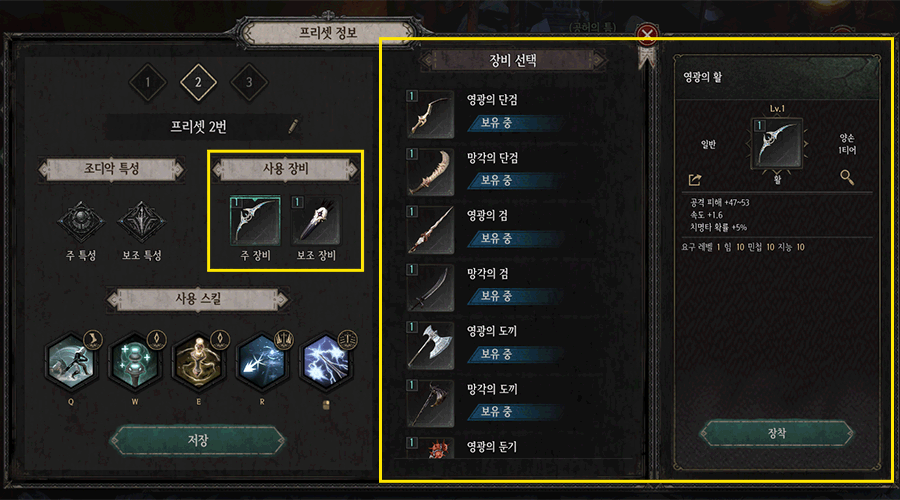Switch to preset tab 3
This screenshot has width=900, height=500.
pos(249,82)
